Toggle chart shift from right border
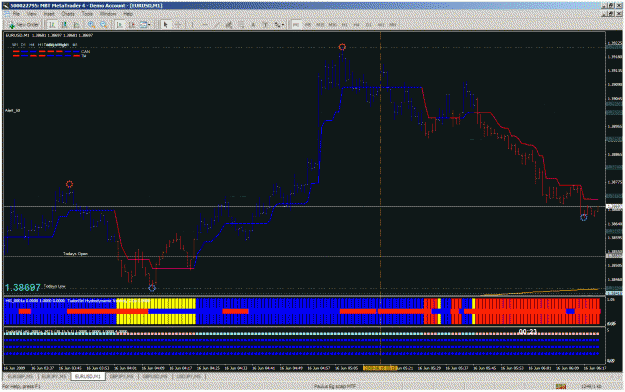Image resolution: width=625 pixels, height=392 pixels. pos(132,25)
